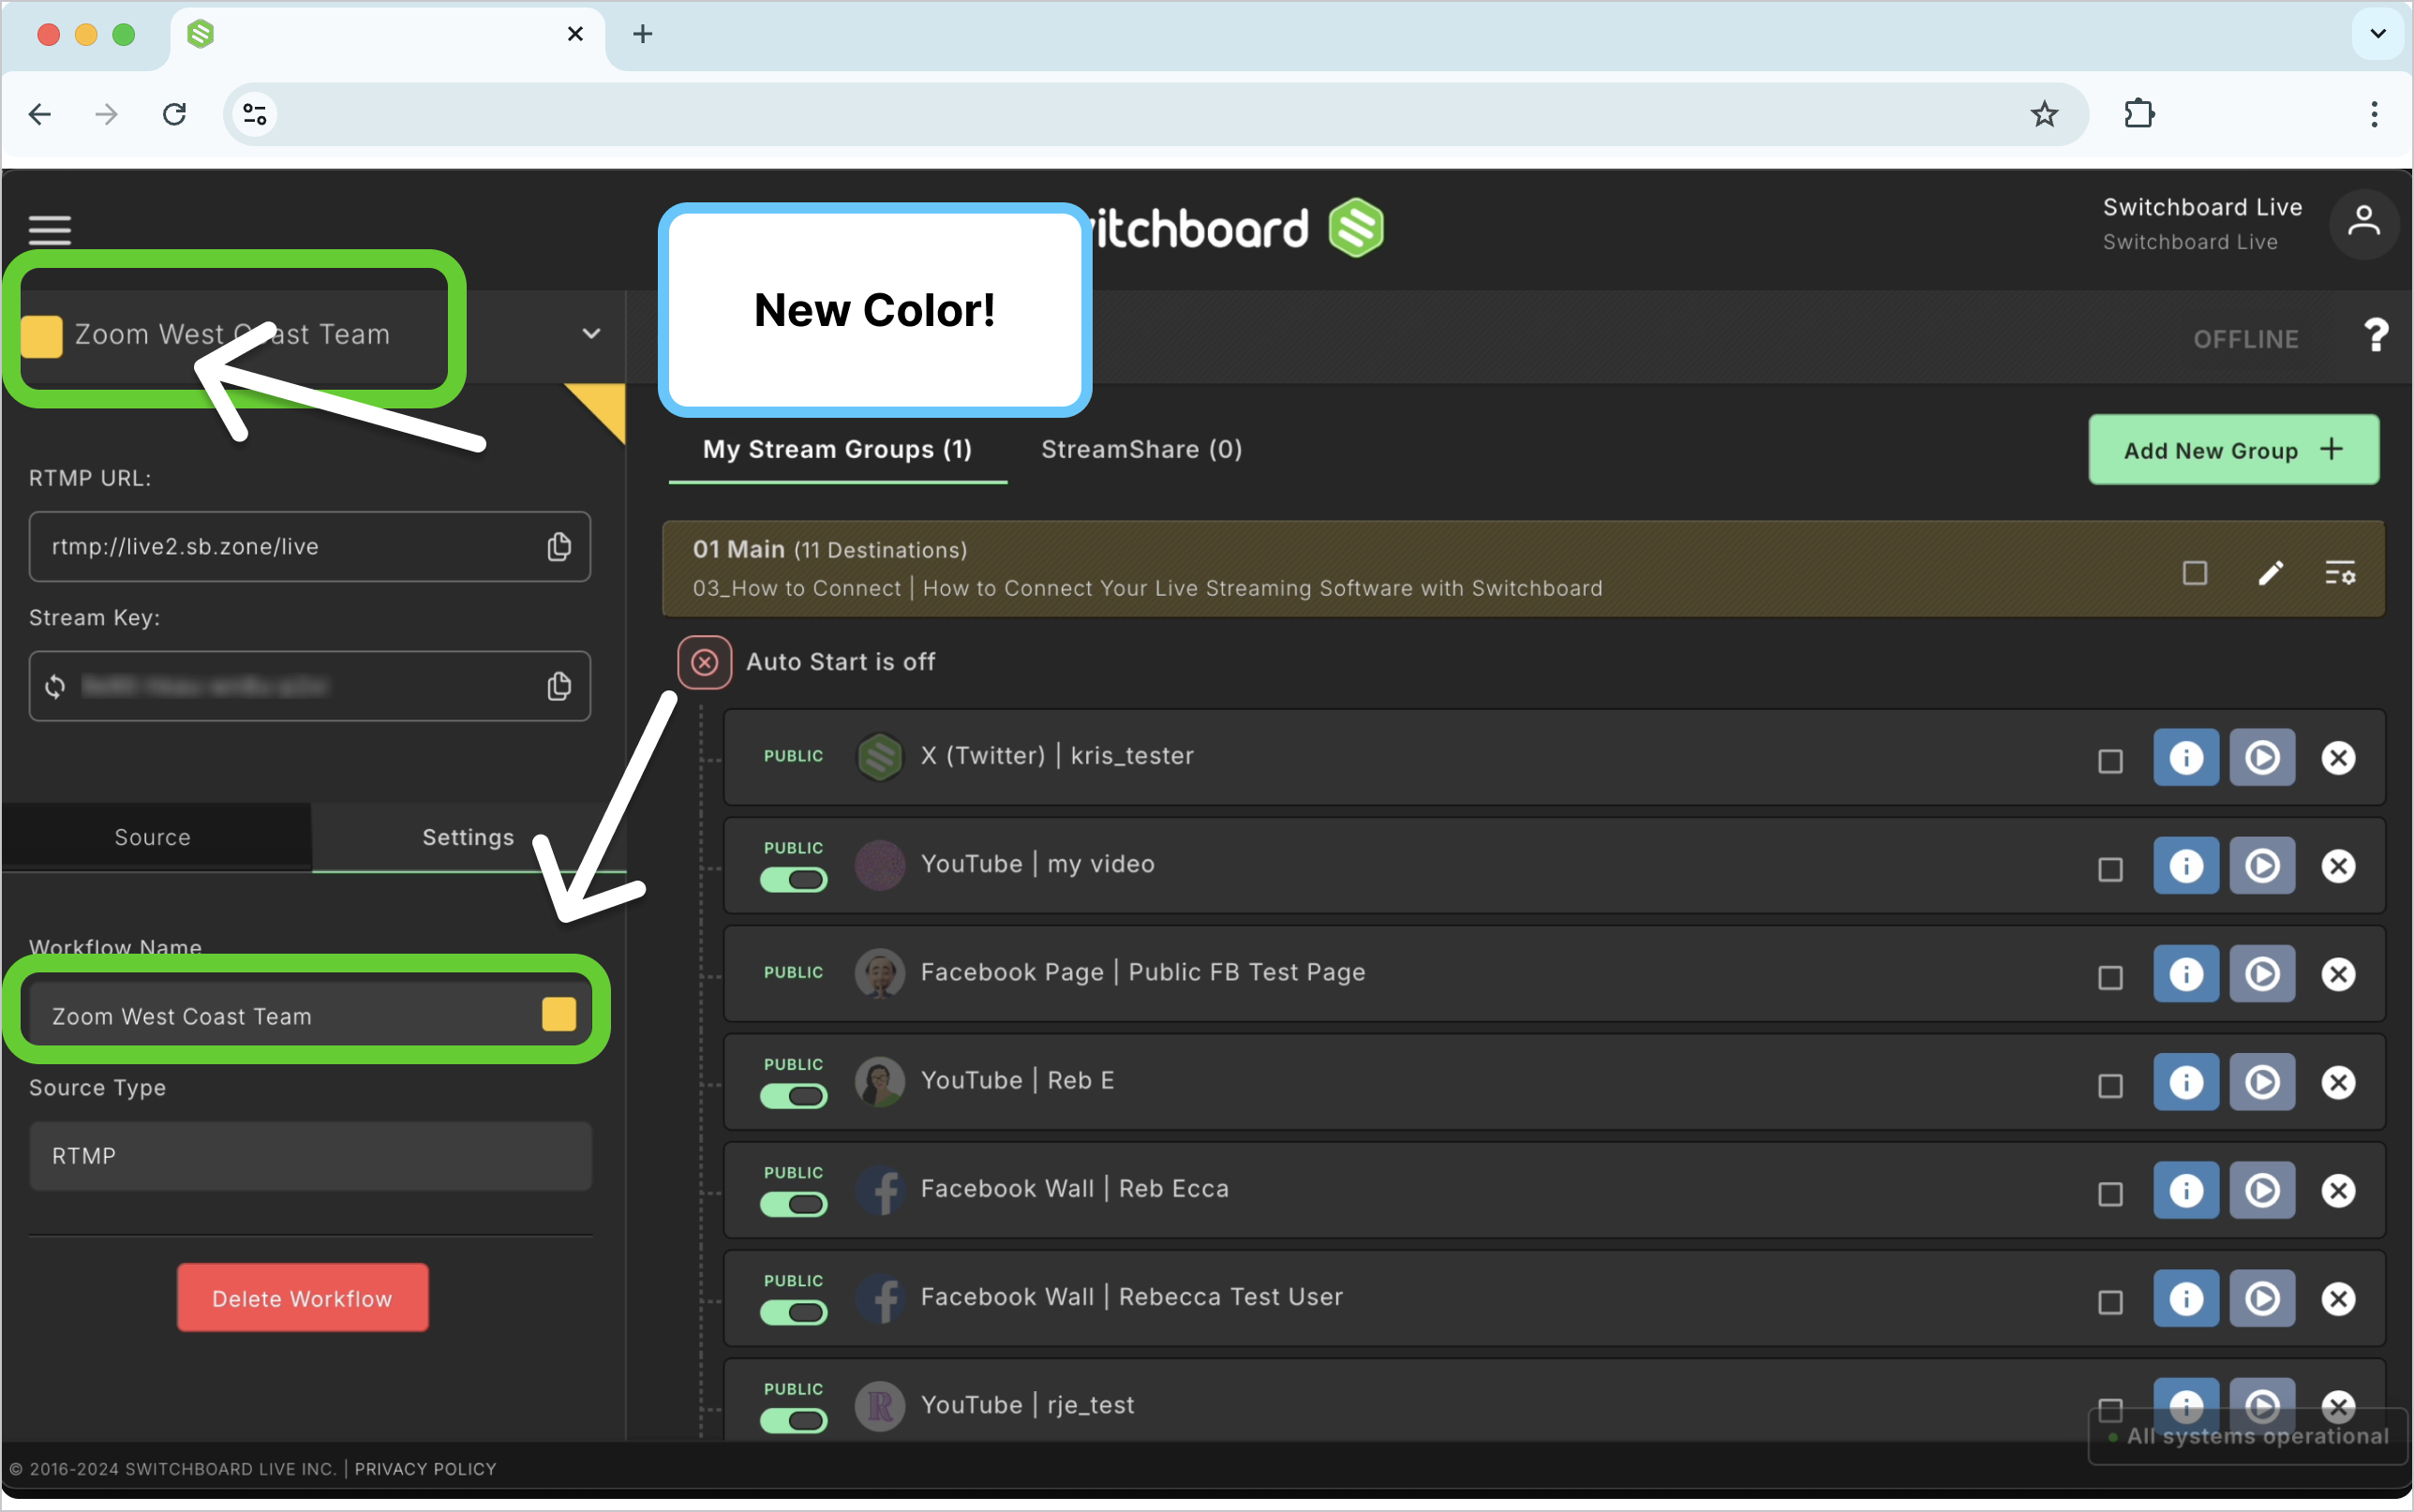
Task: Click the Add New Group button
Action: pyautogui.click(x=2233, y=450)
